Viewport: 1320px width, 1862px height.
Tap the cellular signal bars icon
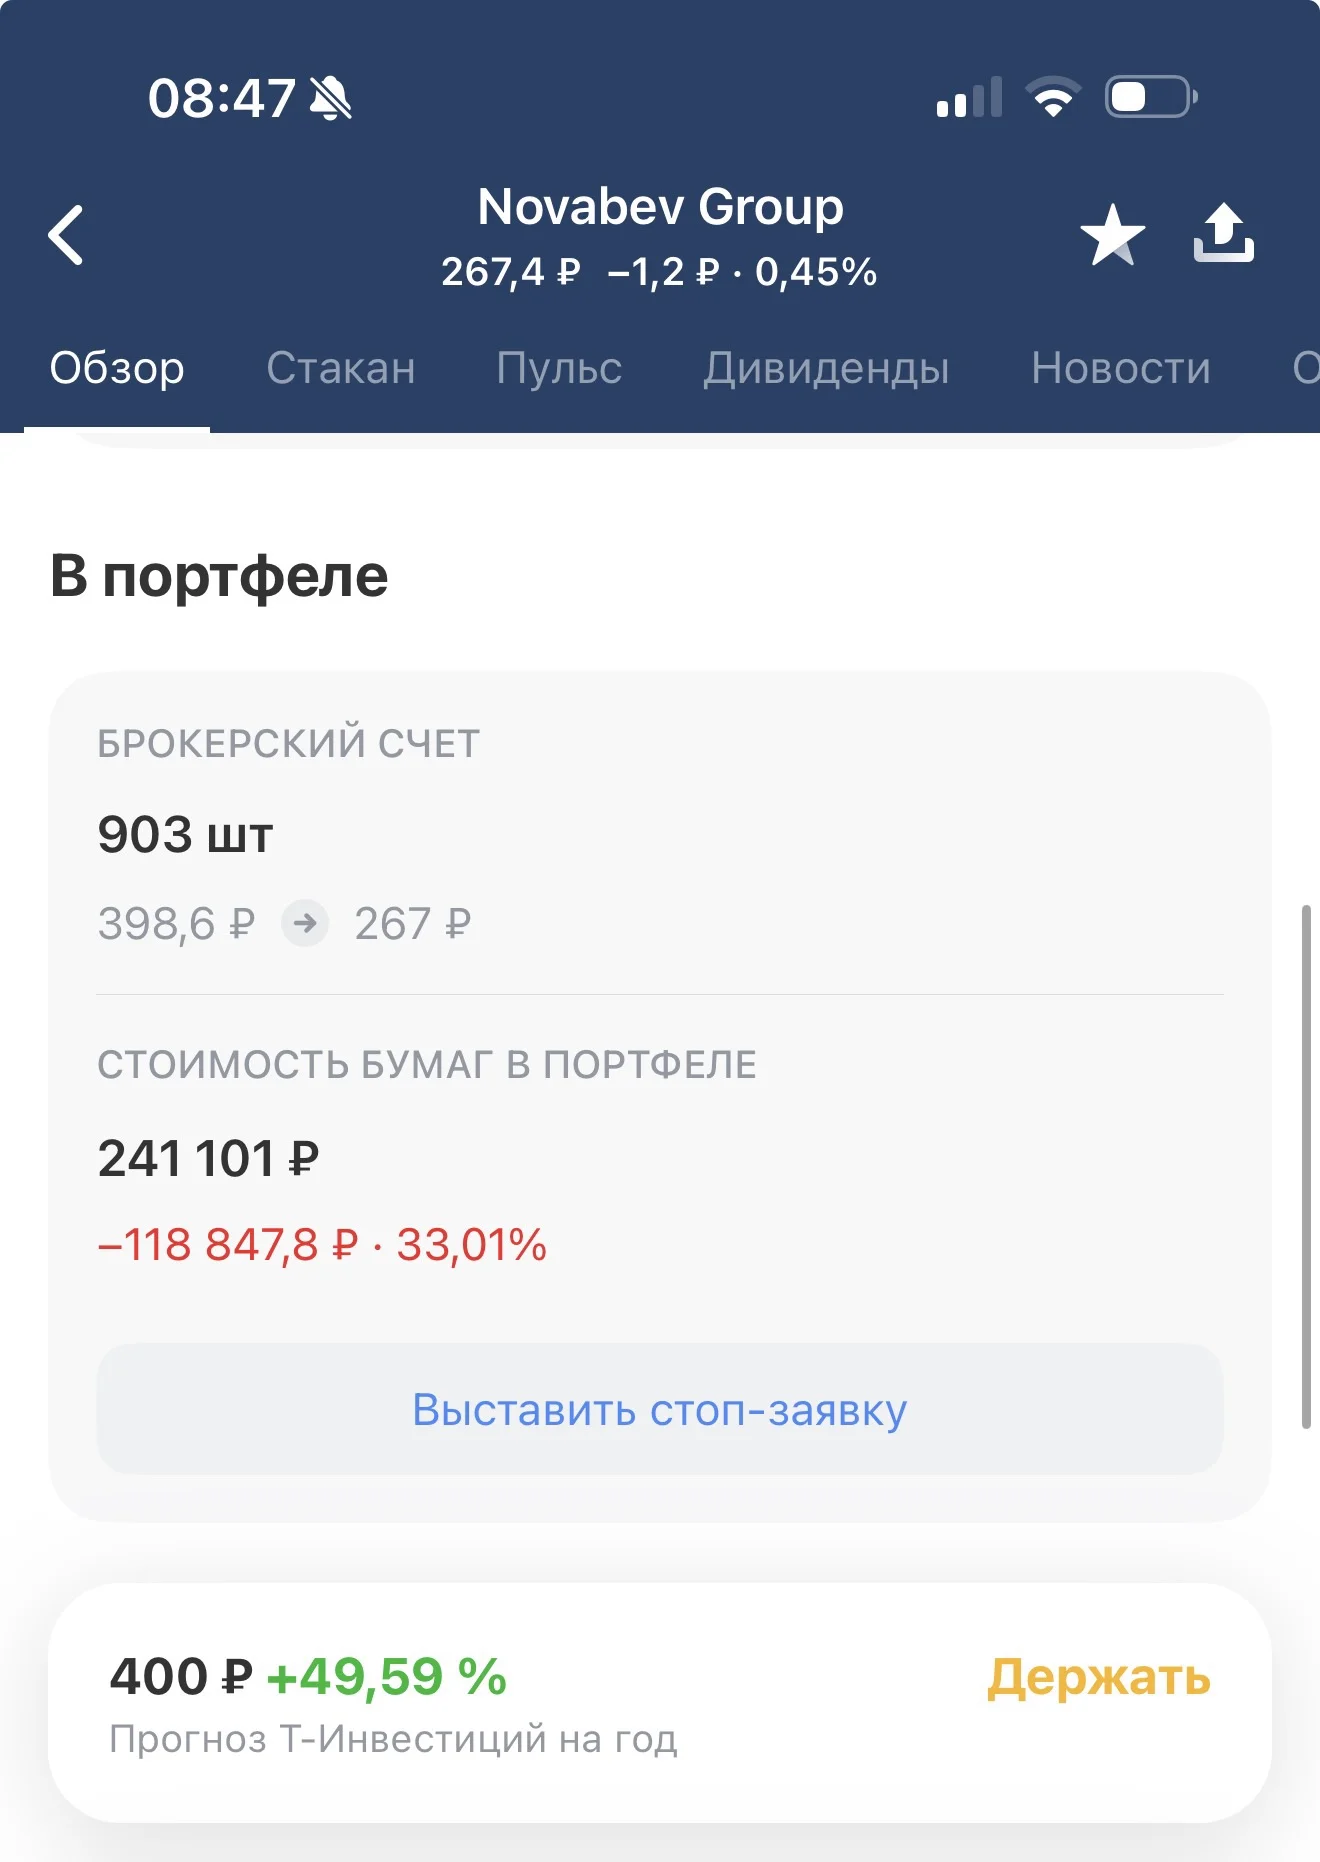[969, 97]
